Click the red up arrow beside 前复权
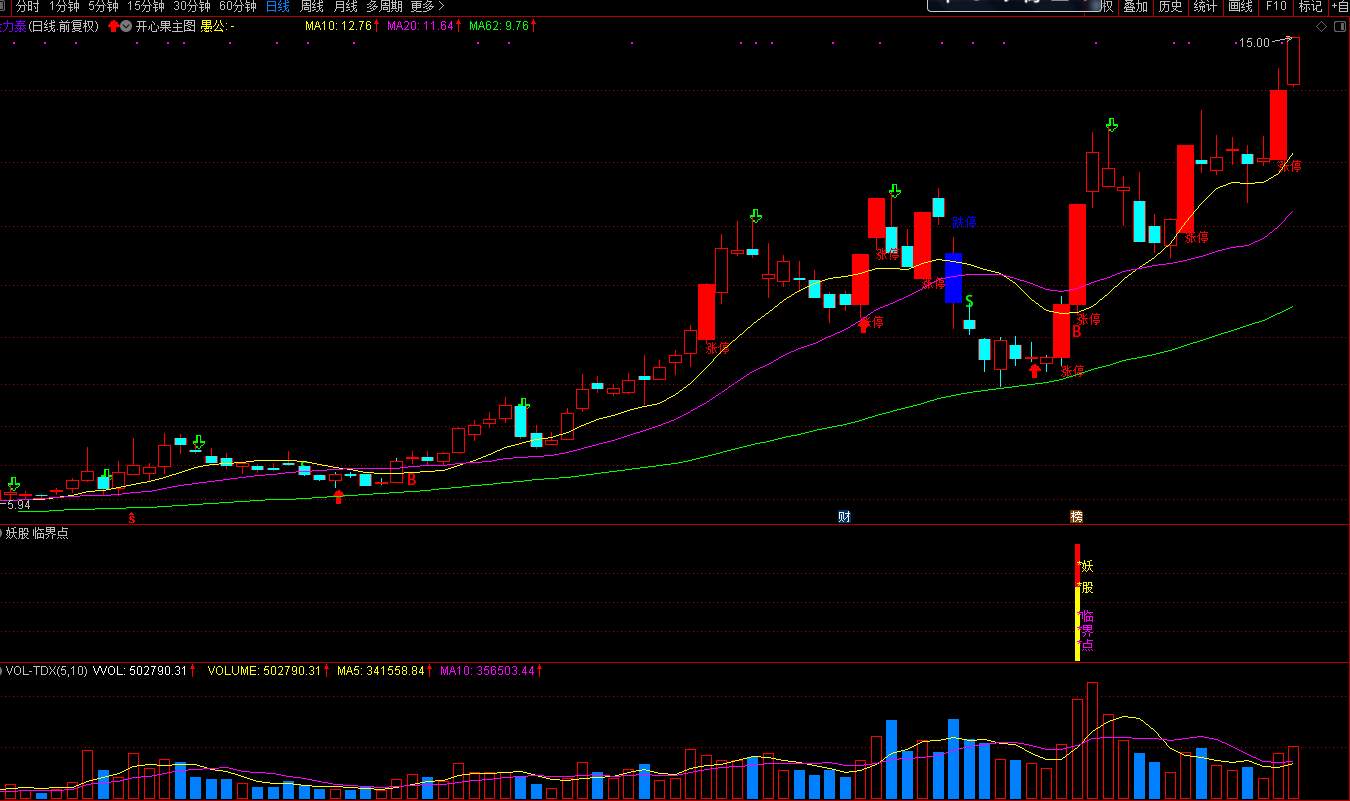 (x=113, y=26)
